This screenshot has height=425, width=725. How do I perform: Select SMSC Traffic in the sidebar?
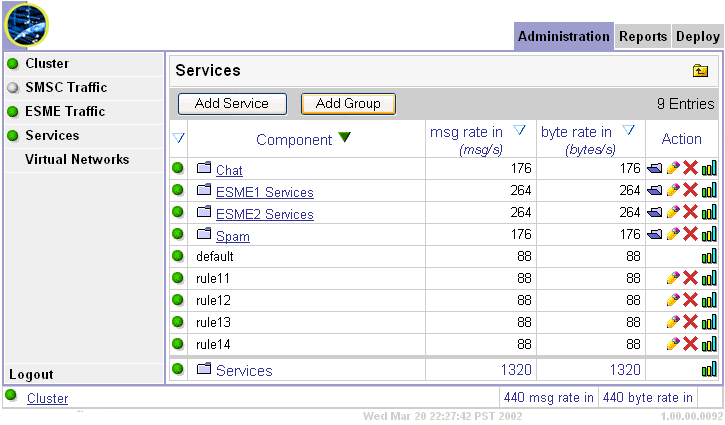tap(66, 88)
